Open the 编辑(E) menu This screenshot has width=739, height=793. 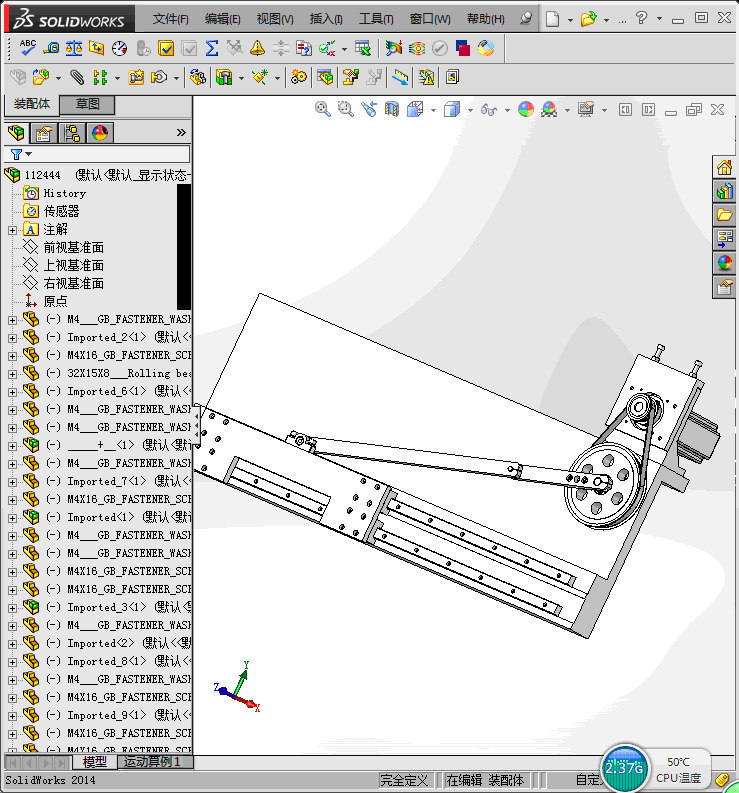tap(223, 19)
